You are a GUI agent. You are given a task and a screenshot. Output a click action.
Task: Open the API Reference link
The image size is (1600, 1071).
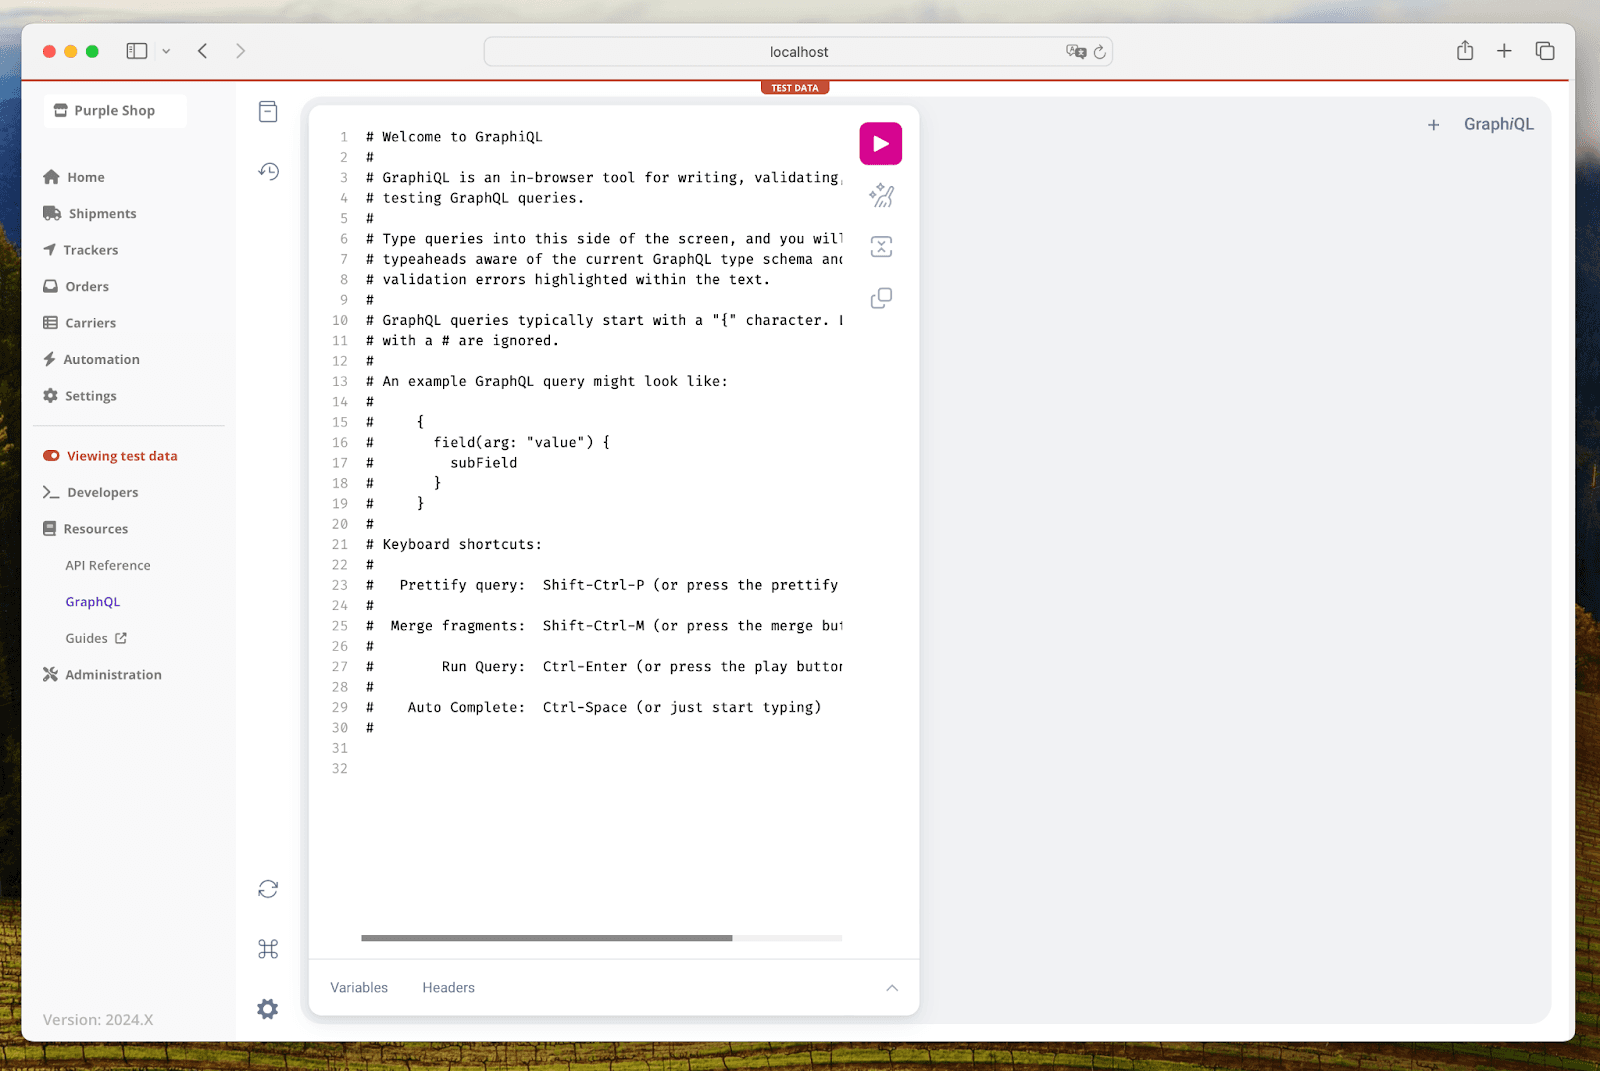(108, 566)
